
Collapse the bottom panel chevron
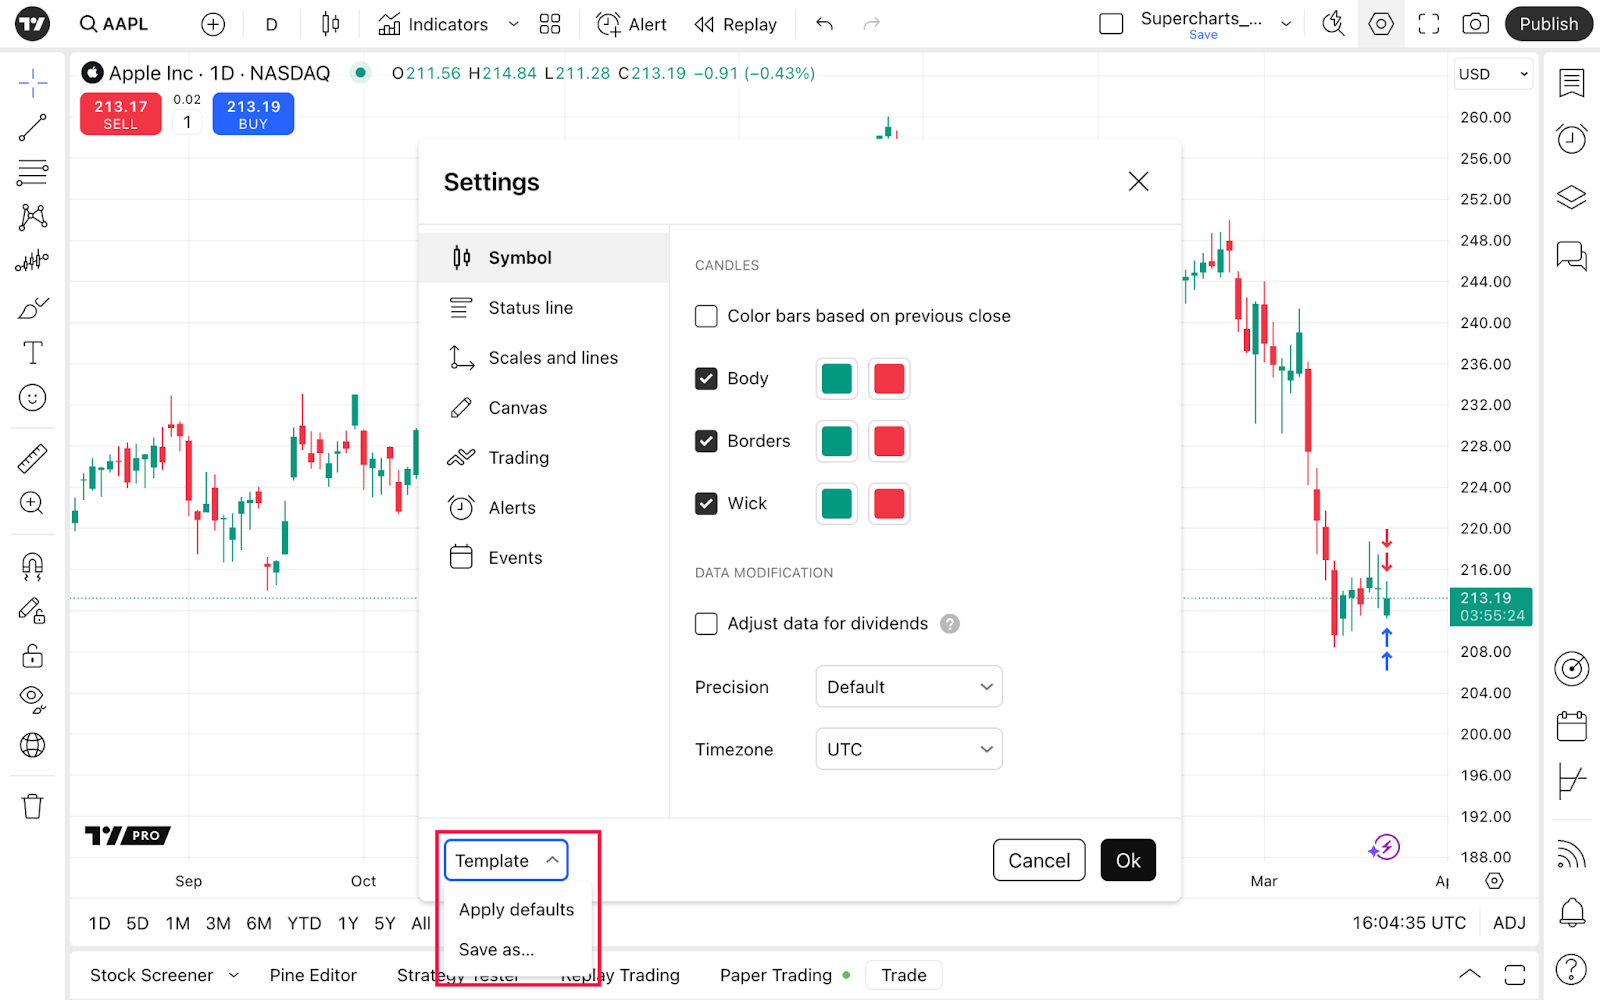point(1469,974)
